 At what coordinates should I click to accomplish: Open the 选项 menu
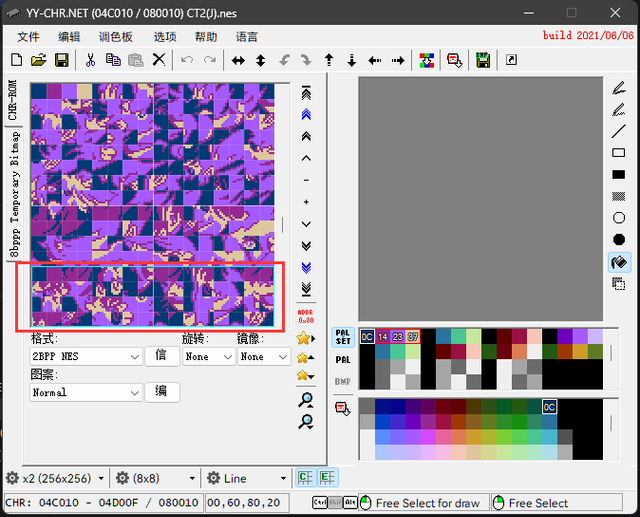165,37
